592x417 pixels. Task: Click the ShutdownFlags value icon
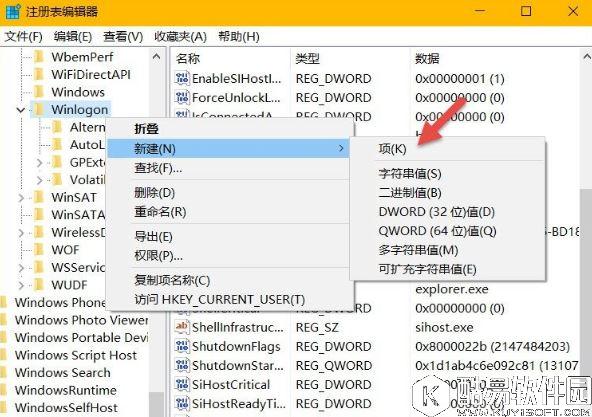[182, 346]
